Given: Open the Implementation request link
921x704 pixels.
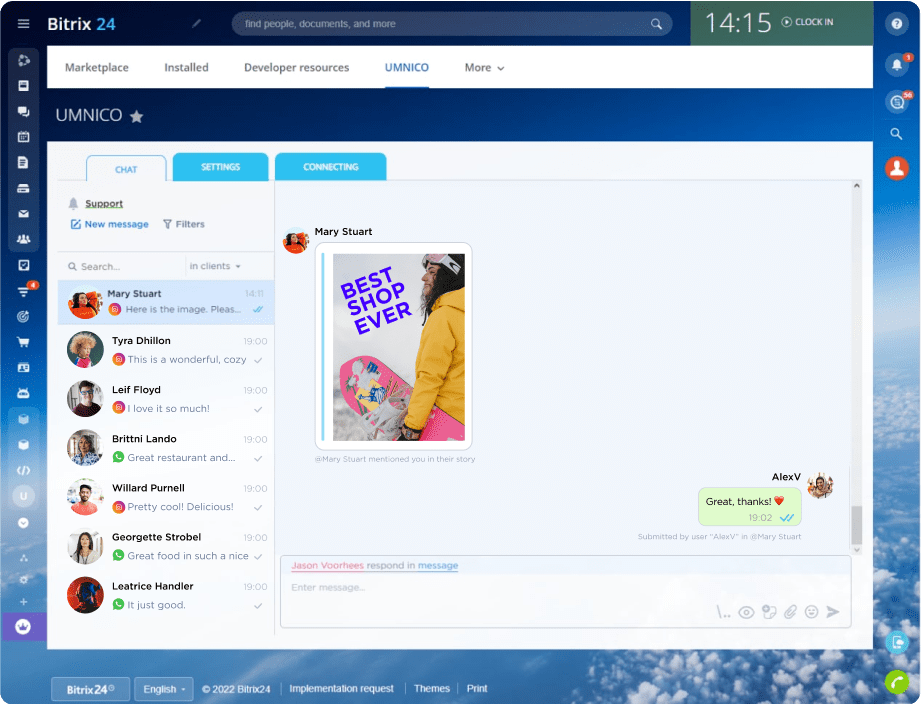Looking at the screenshot, I should [341, 688].
